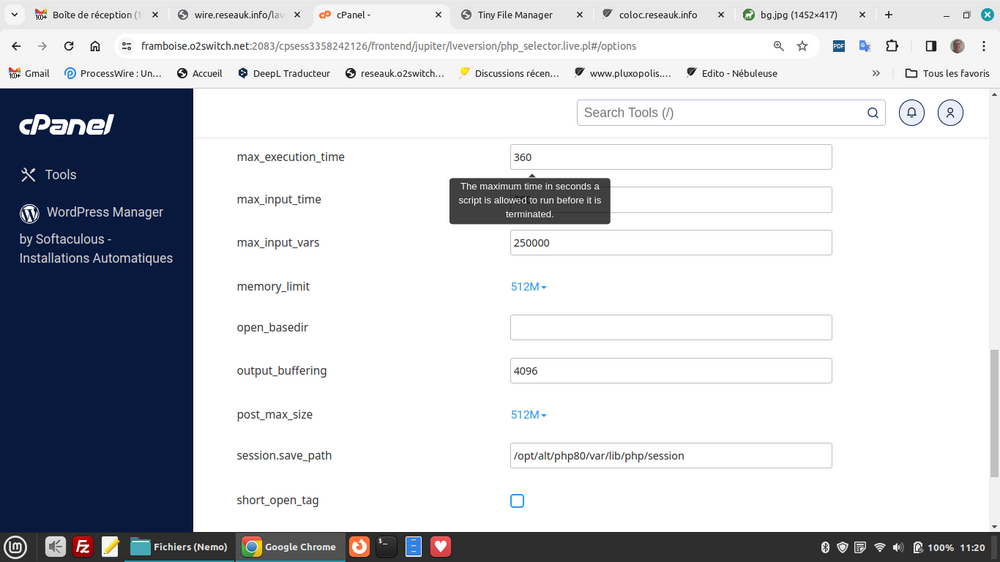Open cPanel notifications bell
Screen dimensions: 1000x562
[x=911, y=113]
